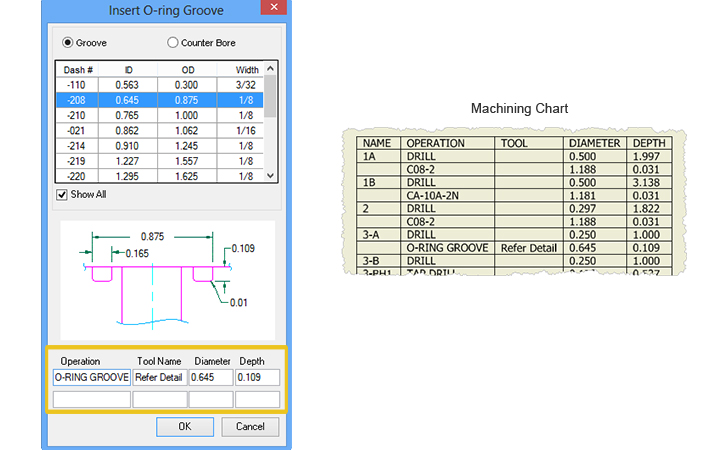Select the Counter Bore radio button

173,43
